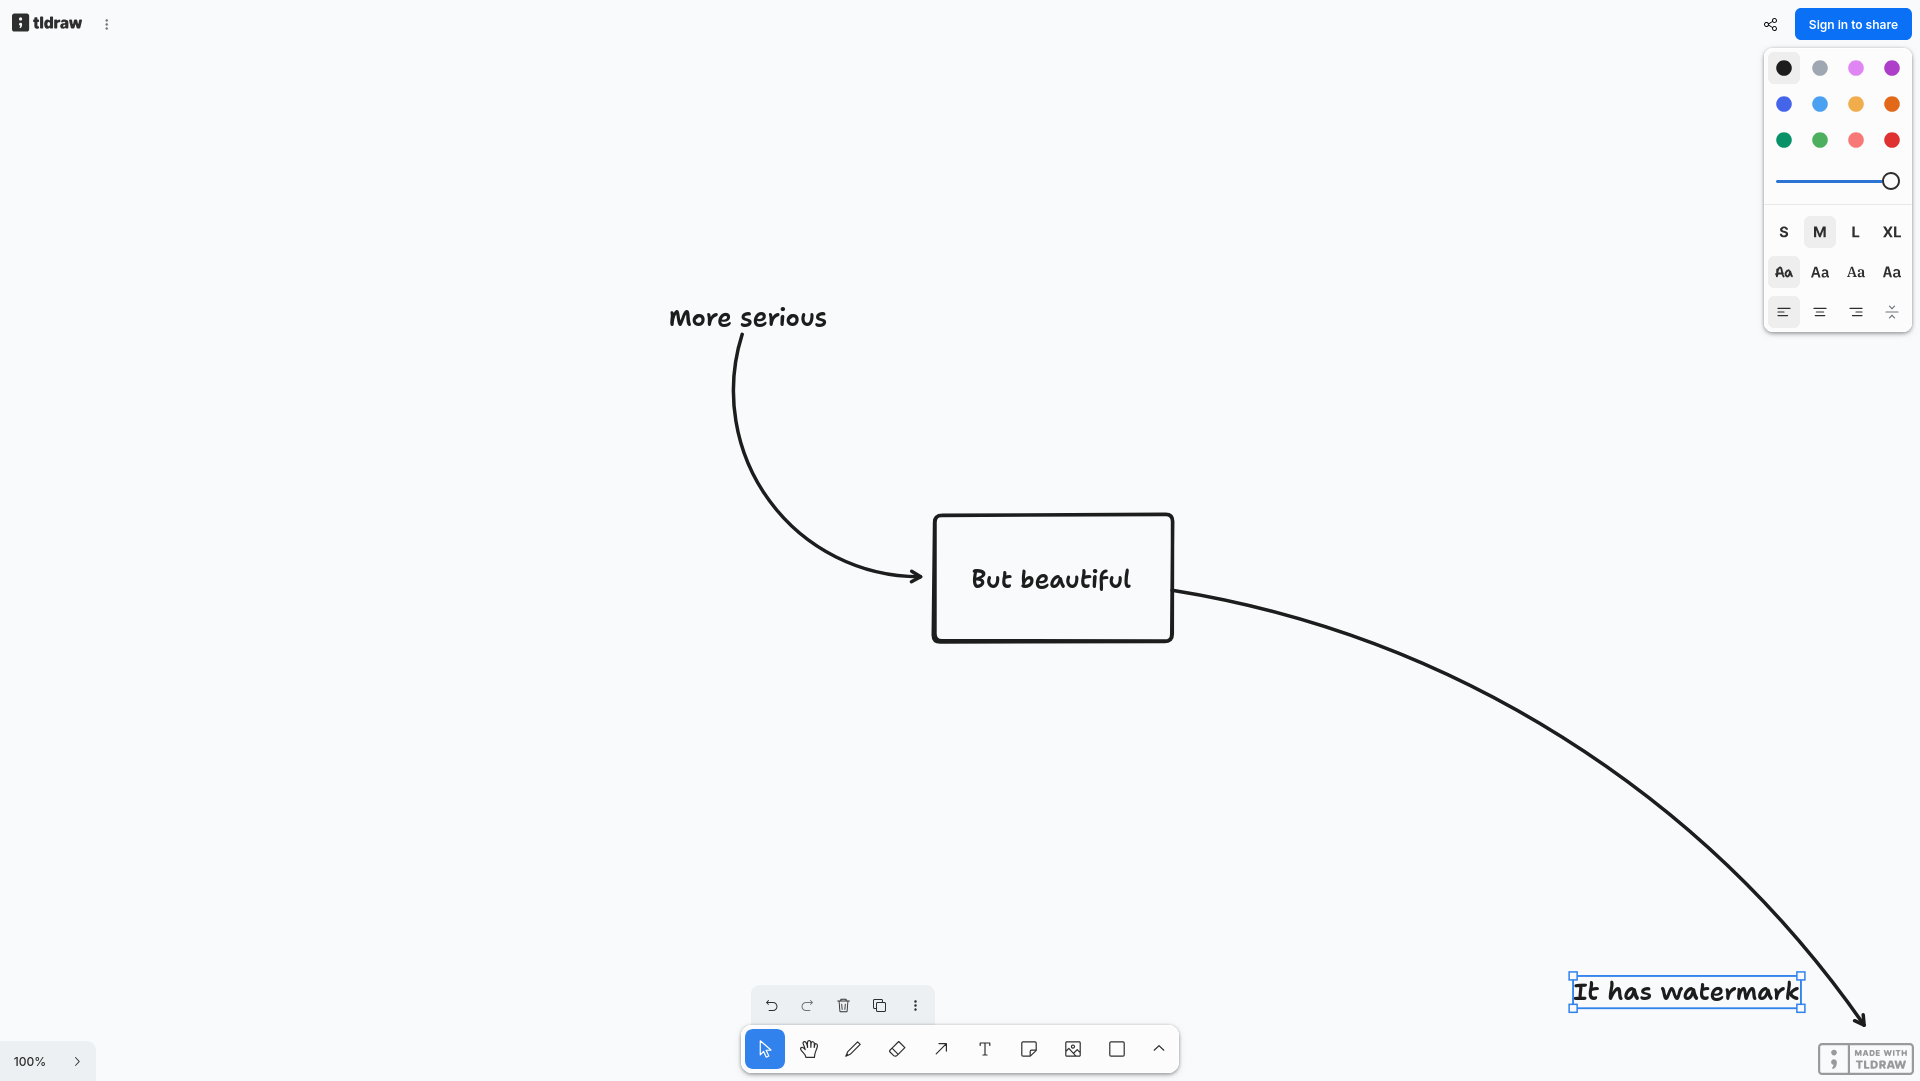The height and width of the screenshot is (1081, 1920).
Task: Select the Sticky Note tool
Action: (1029, 1049)
